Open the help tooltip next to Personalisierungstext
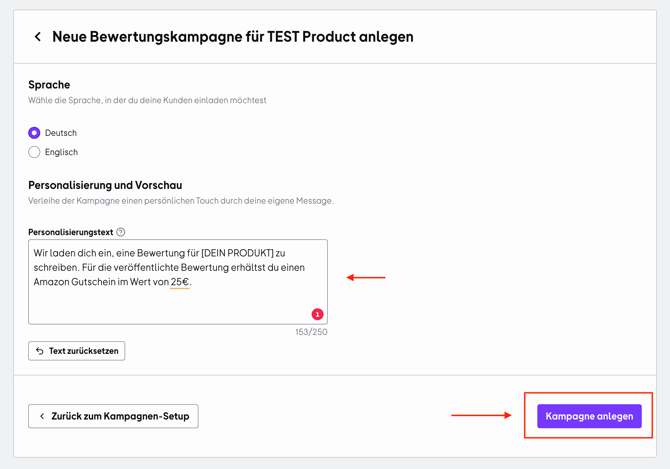This screenshot has width=670, height=469. 121,232
